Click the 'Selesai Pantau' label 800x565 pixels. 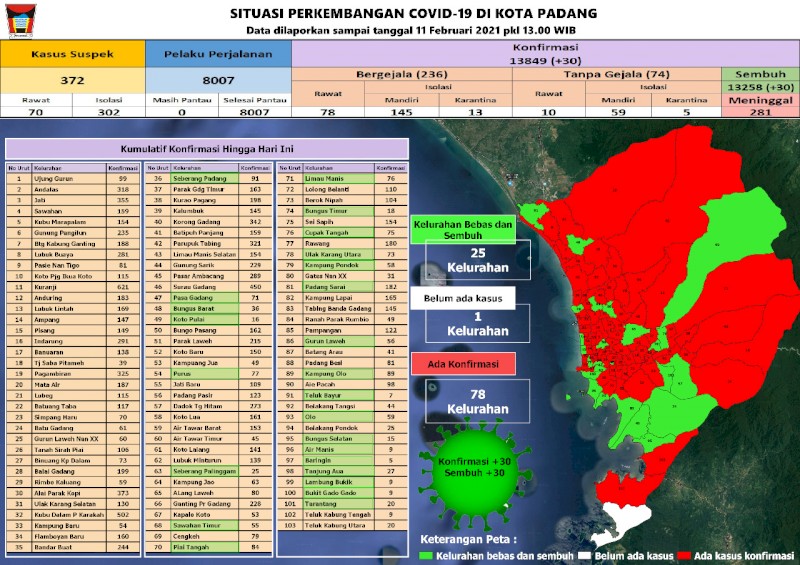(255, 100)
